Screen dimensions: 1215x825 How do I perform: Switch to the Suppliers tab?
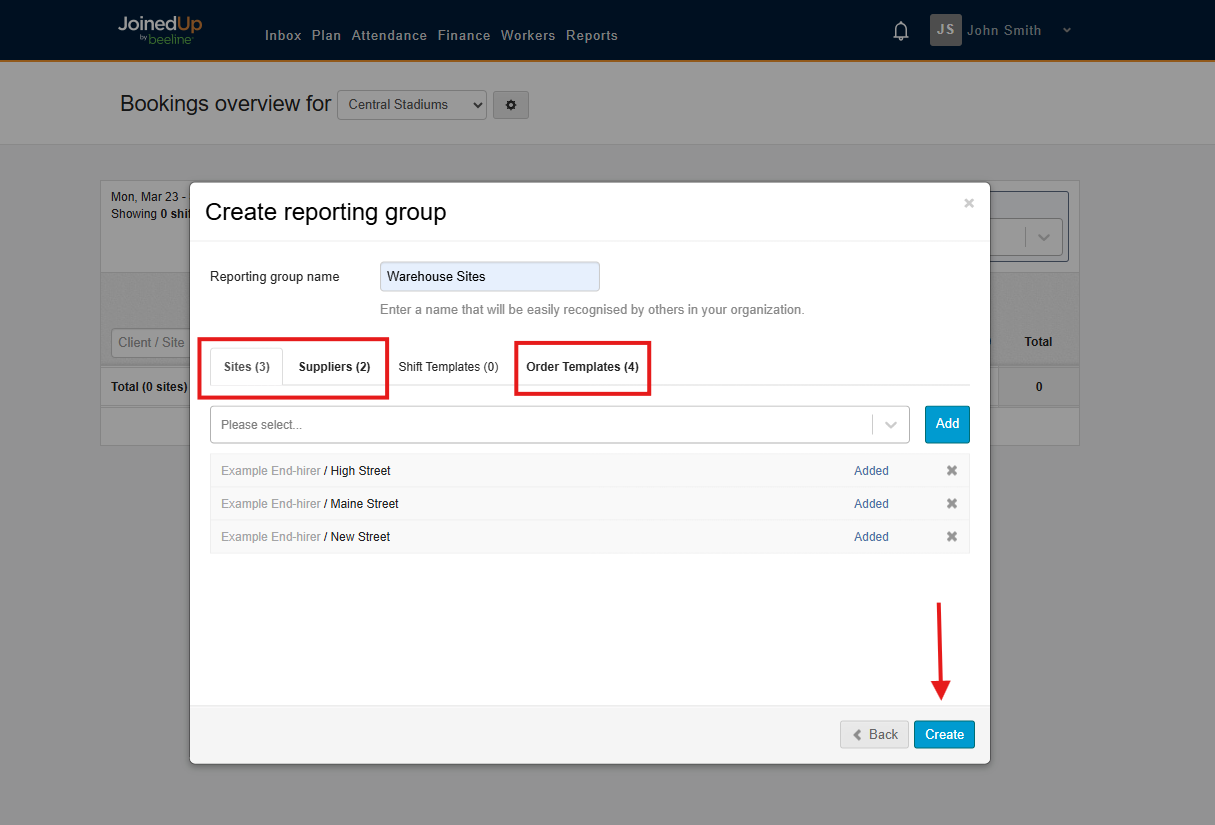[334, 366]
